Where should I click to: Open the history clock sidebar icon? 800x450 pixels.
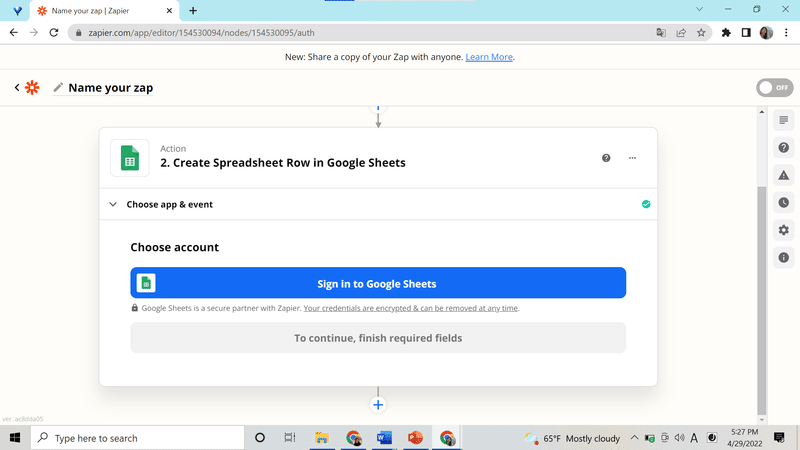(784, 203)
